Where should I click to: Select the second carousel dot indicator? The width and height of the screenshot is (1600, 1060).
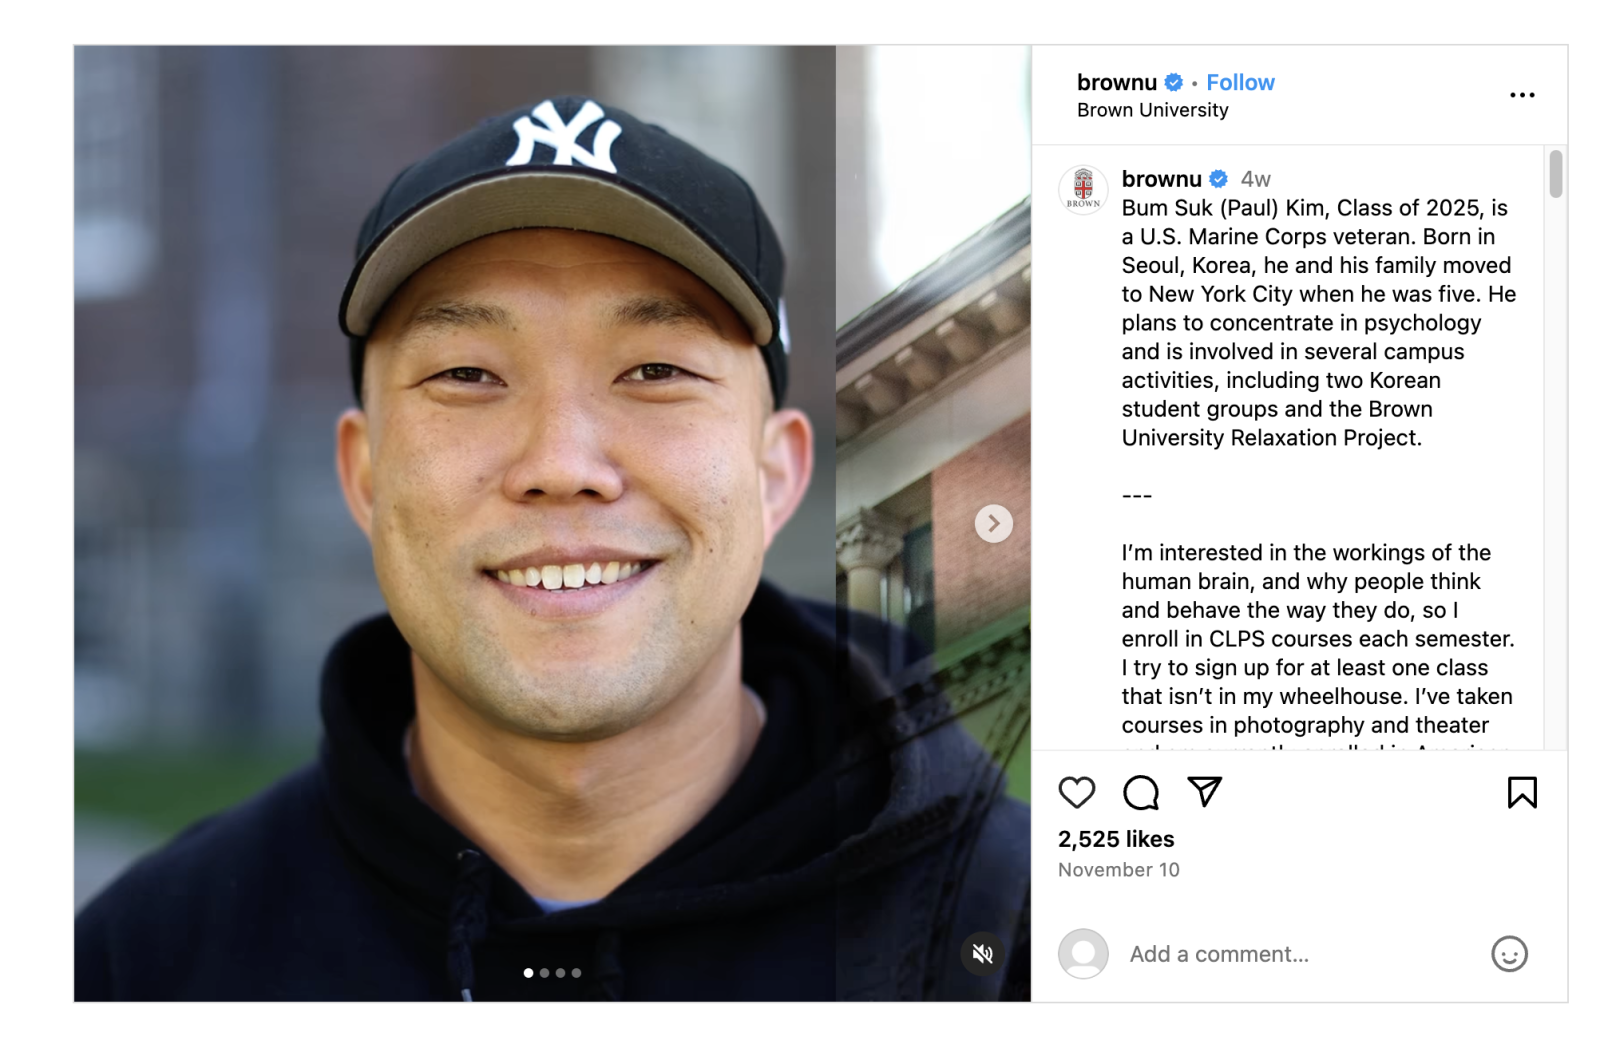(x=544, y=972)
